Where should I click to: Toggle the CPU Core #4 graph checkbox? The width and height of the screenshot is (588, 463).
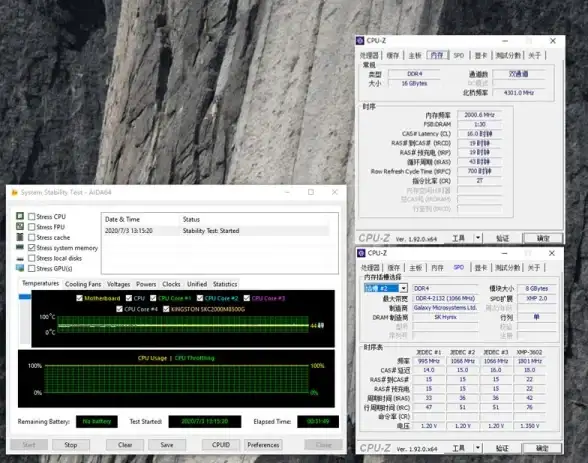119,309
